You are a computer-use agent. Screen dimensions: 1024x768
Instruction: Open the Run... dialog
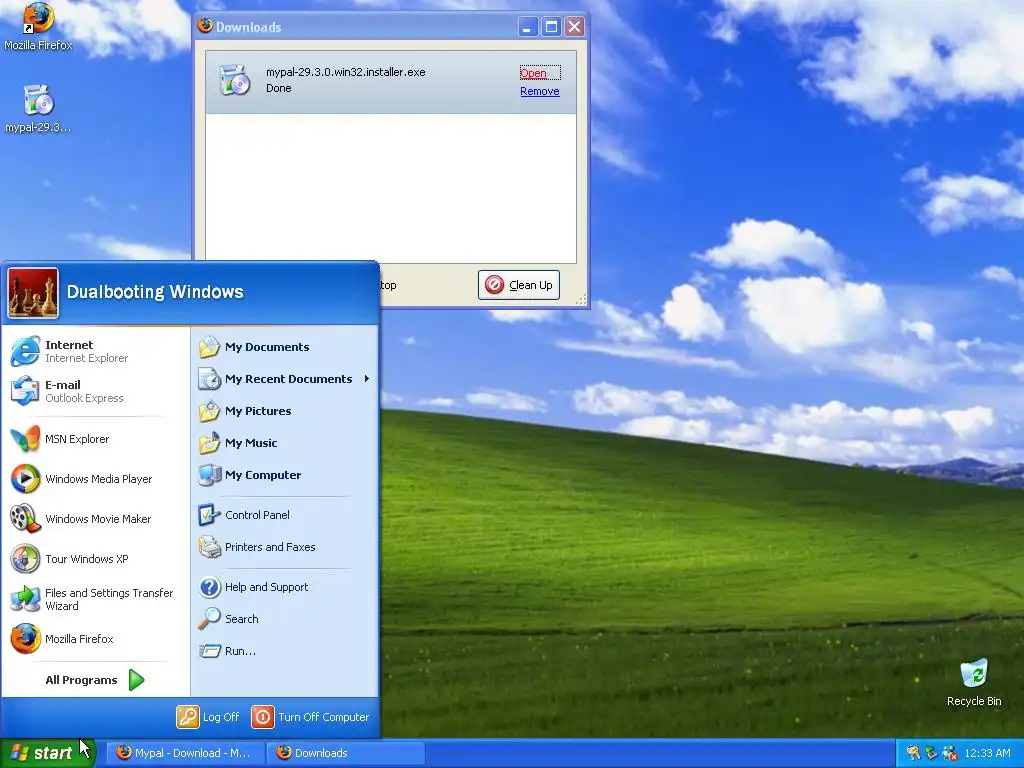284,651
